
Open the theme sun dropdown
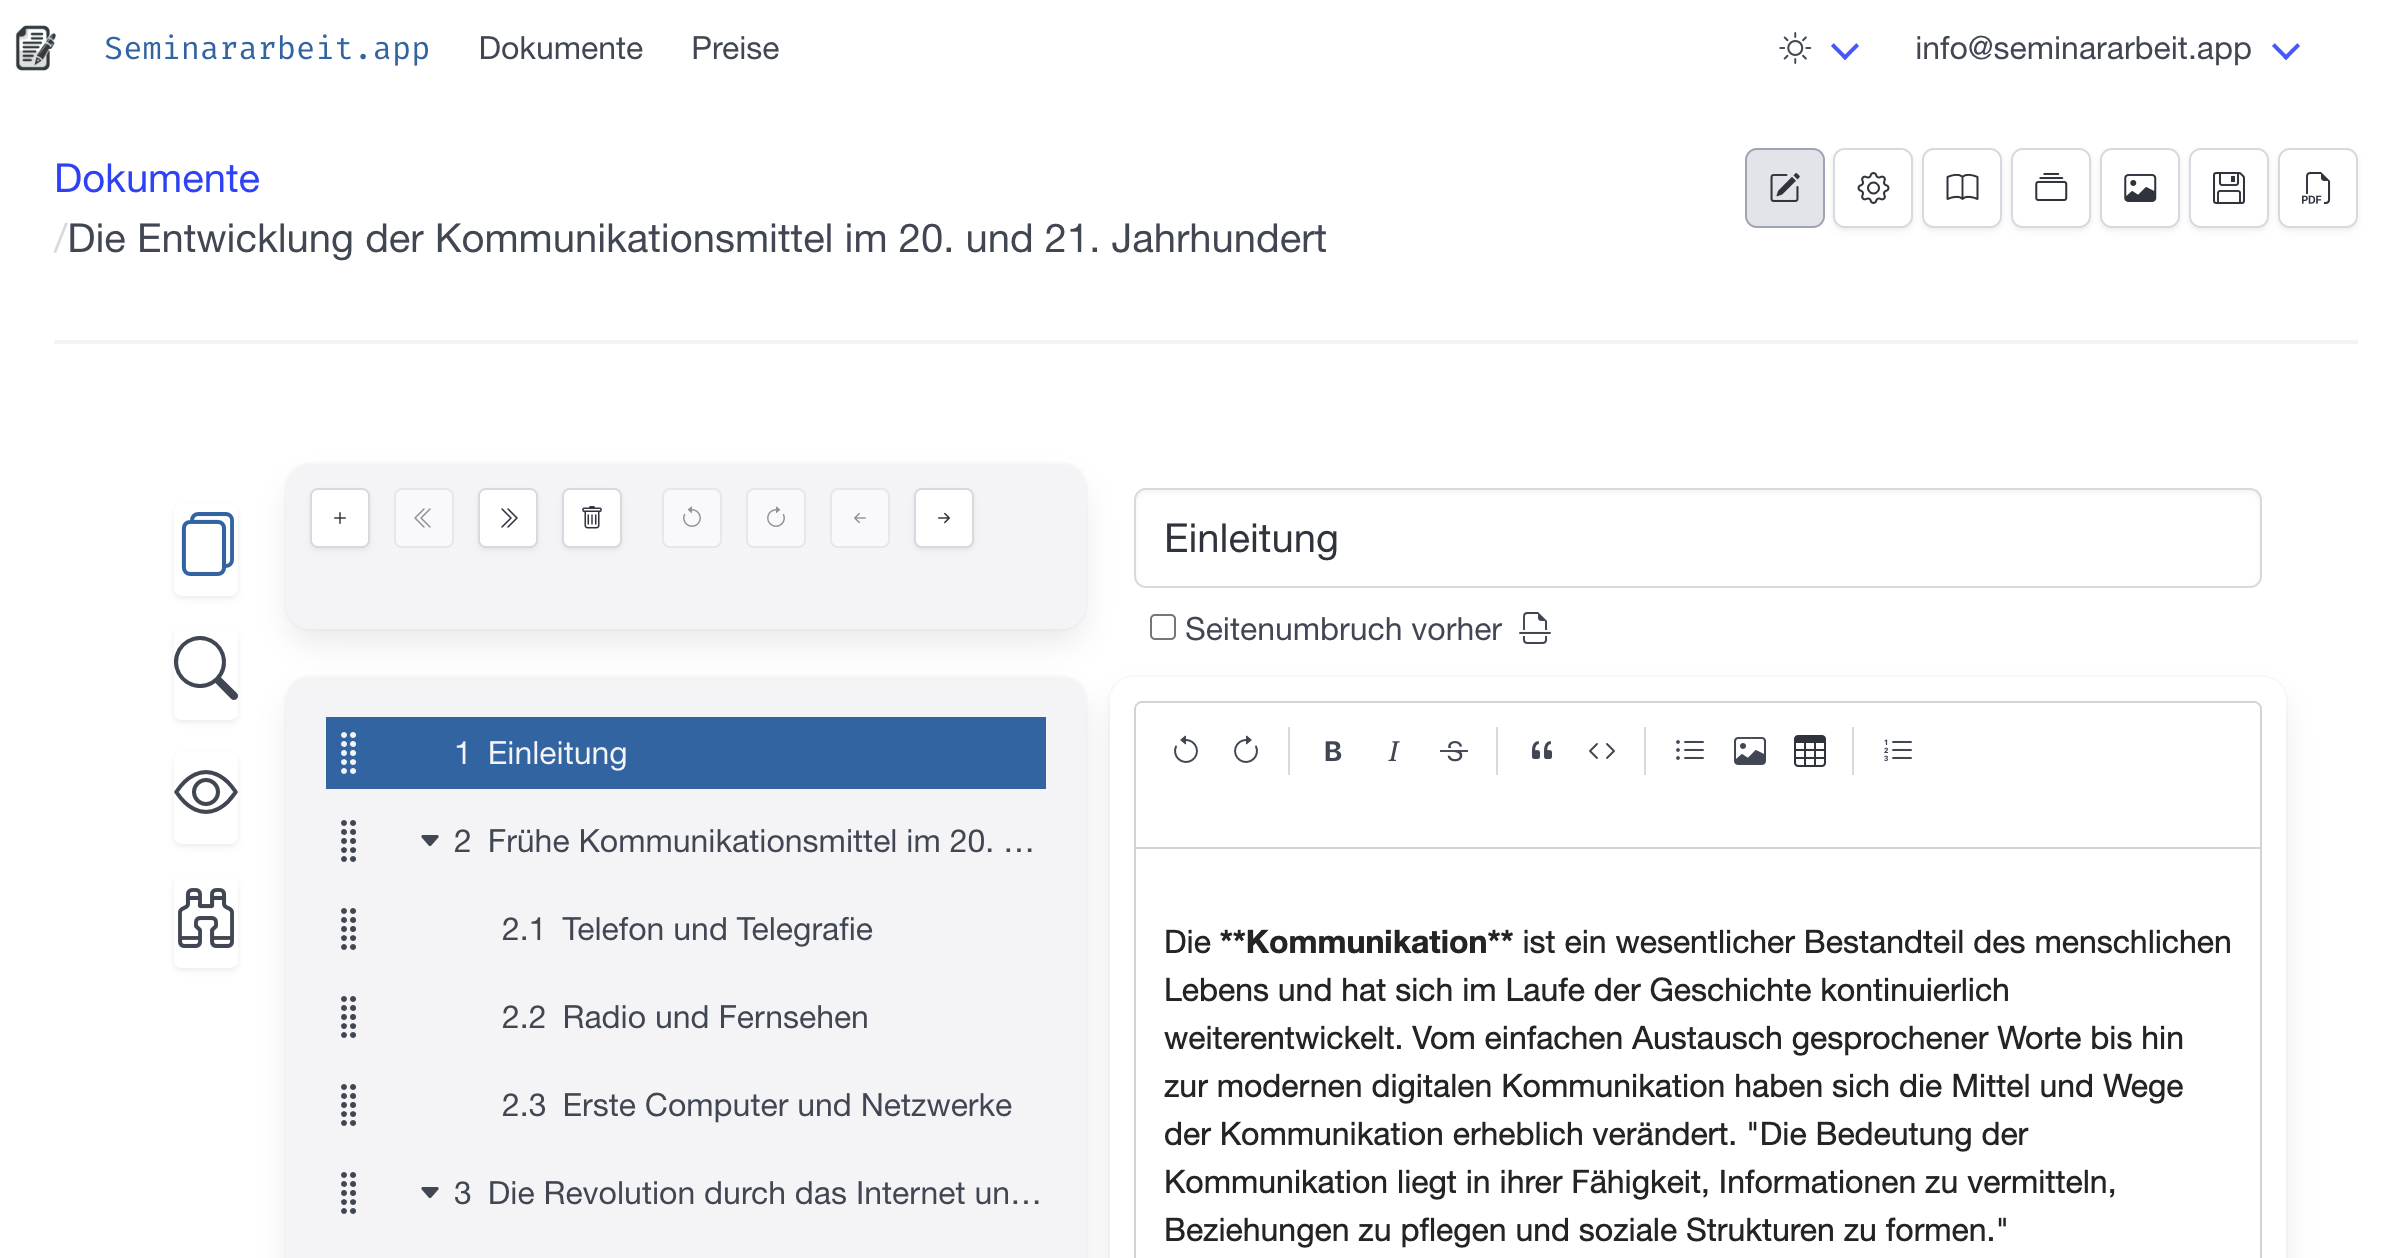tap(1818, 49)
